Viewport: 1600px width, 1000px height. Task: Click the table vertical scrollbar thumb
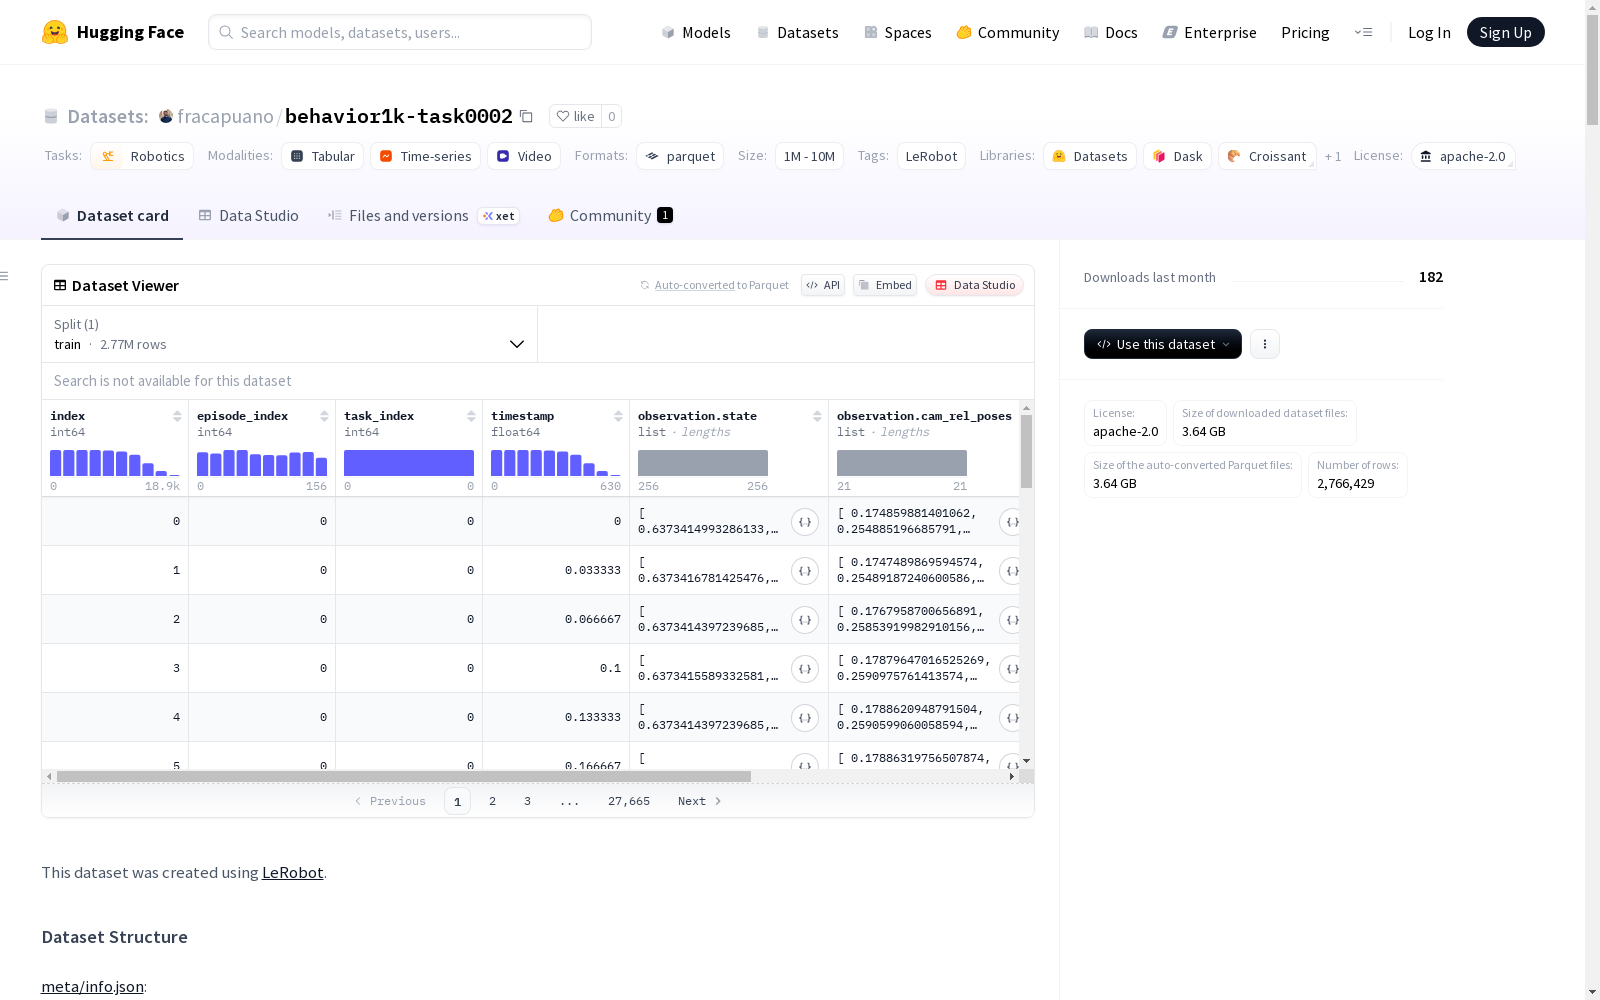(x=1026, y=451)
